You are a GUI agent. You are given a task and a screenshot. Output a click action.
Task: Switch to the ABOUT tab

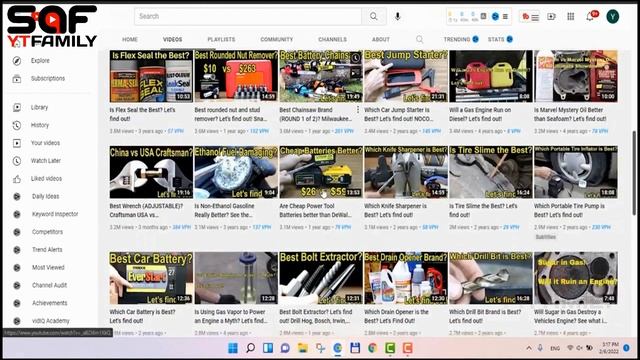click(381, 39)
